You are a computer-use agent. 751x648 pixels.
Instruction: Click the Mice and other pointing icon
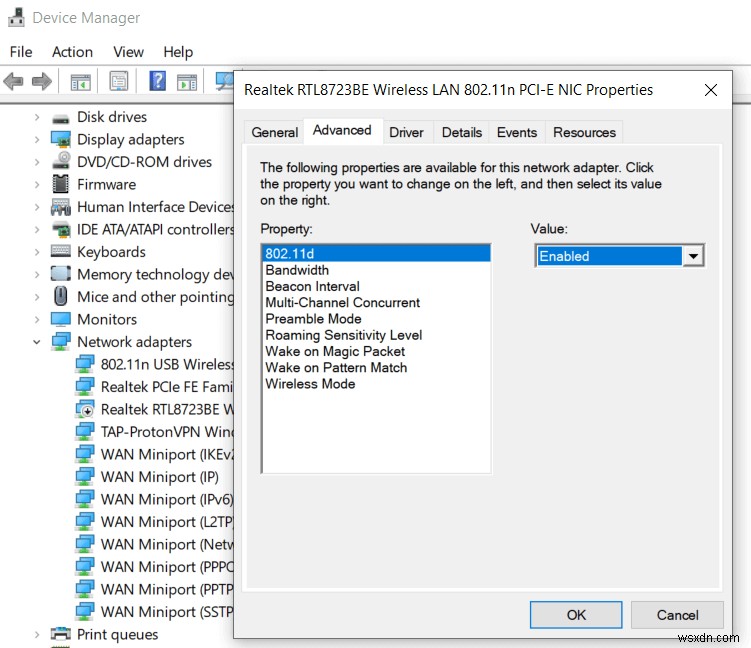(60, 296)
